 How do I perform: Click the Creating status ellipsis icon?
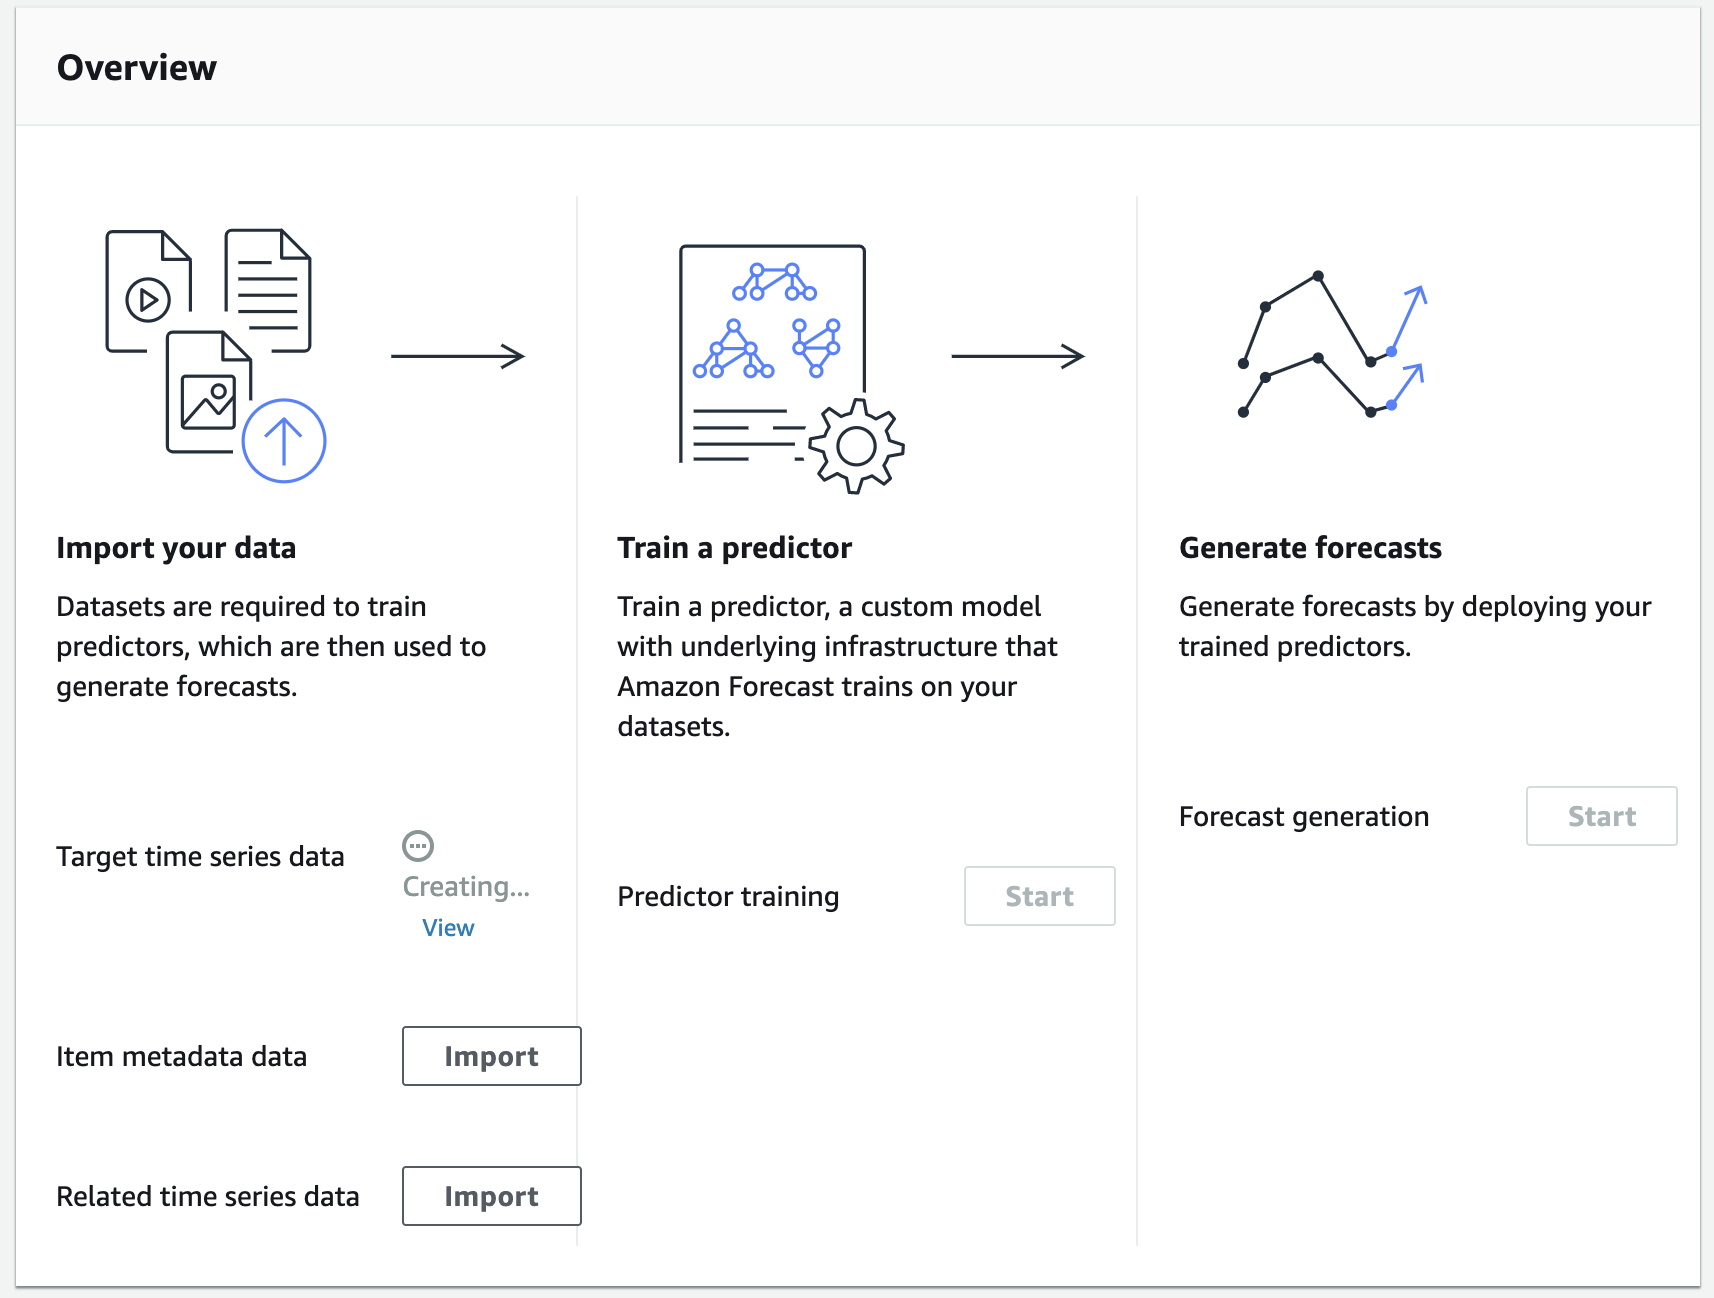pos(418,846)
